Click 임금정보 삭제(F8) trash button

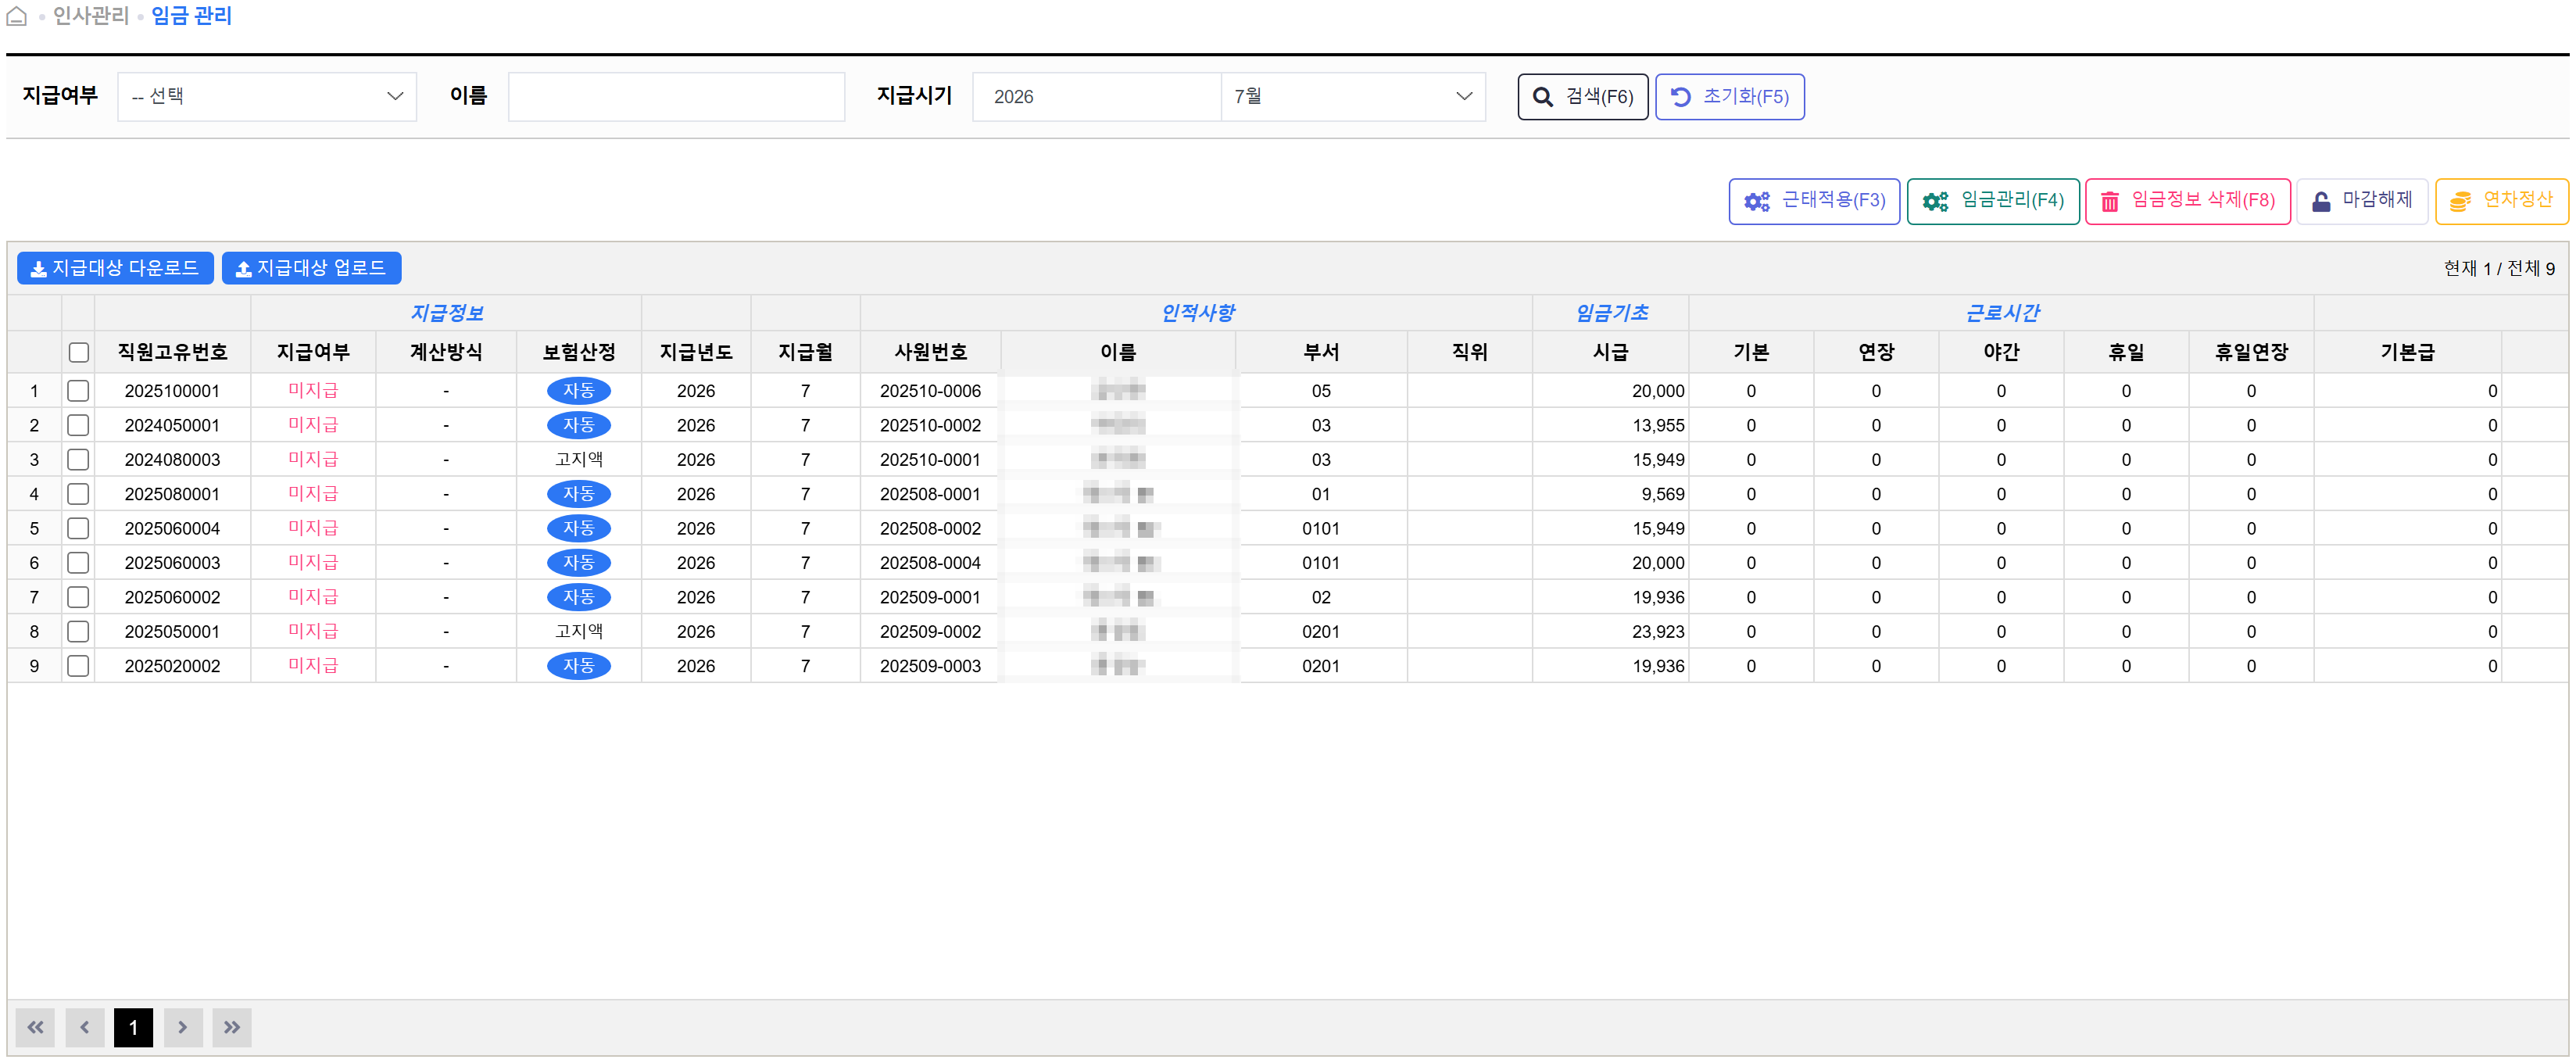tap(2187, 201)
